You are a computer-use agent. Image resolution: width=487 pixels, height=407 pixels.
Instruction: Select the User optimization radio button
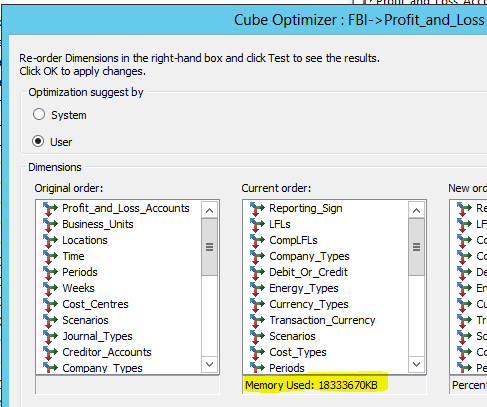pyautogui.click(x=38, y=141)
